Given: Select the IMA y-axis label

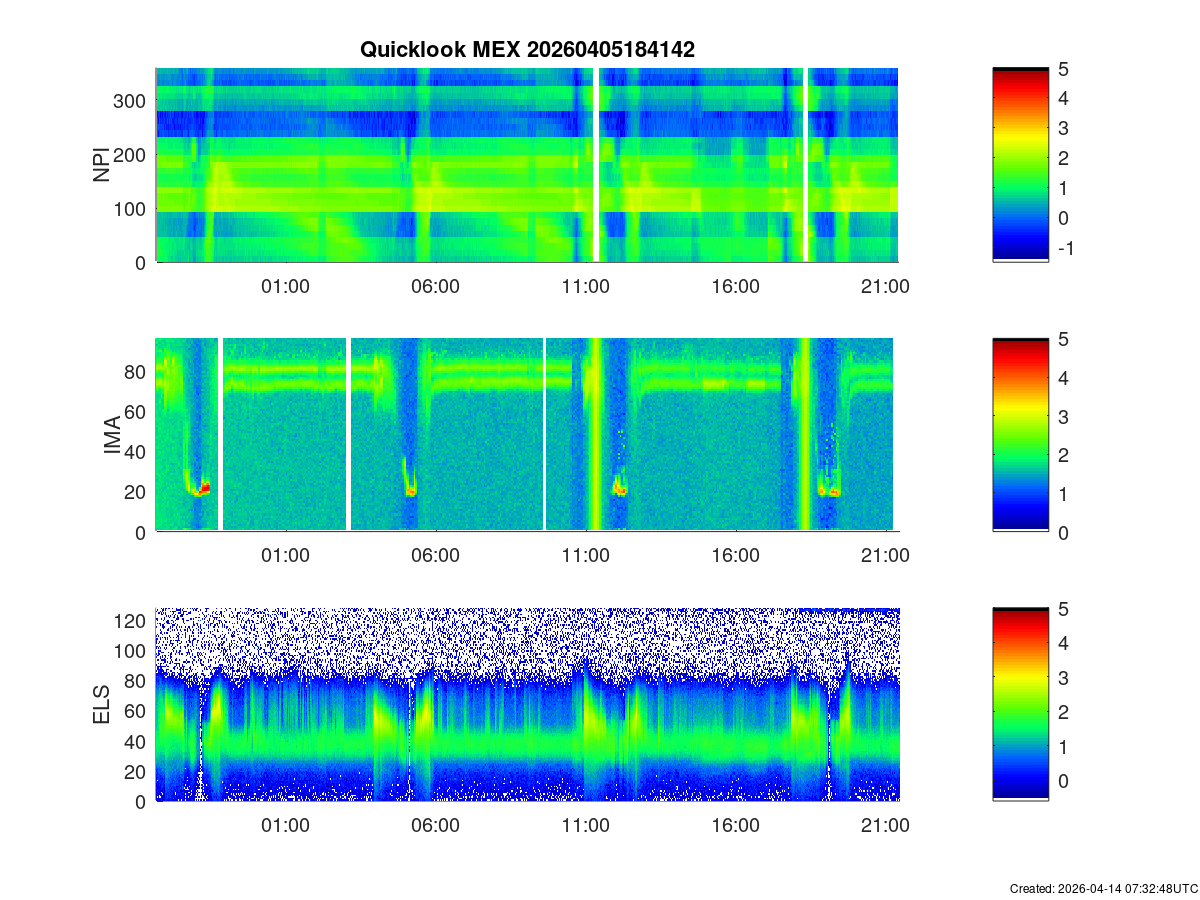Looking at the screenshot, I should [112, 435].
